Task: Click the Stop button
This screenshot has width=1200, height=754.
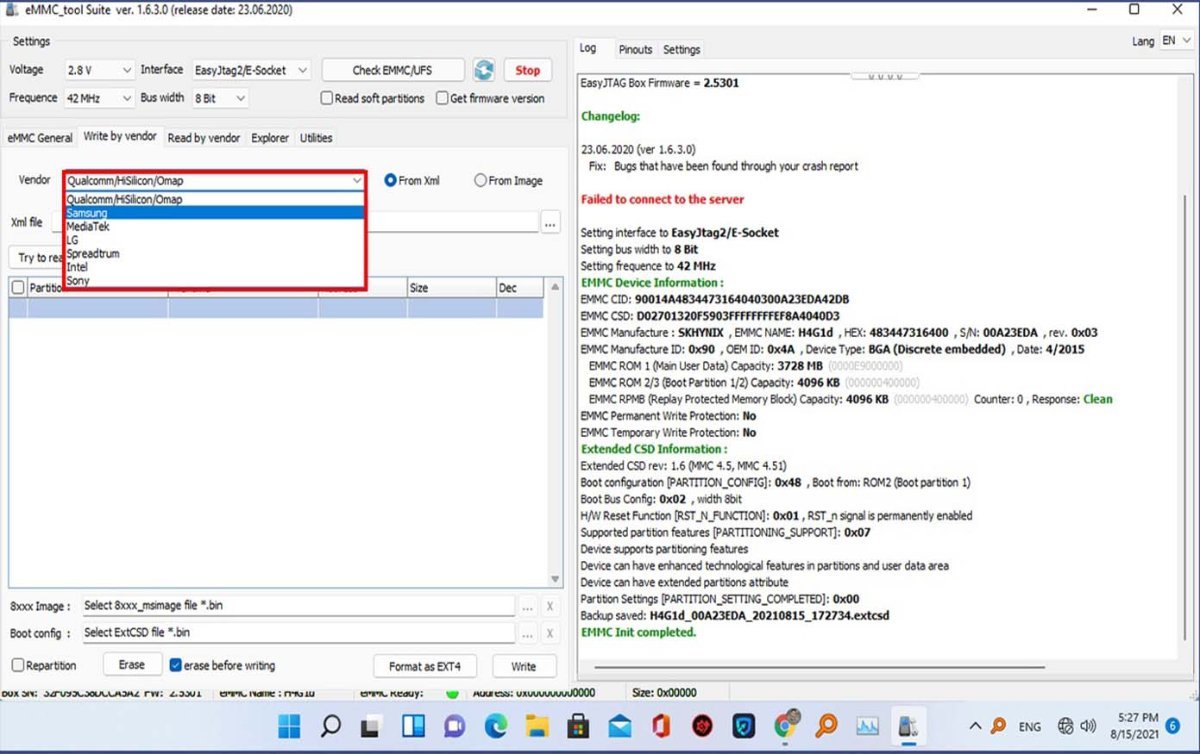Action: (x=528, y=70)
